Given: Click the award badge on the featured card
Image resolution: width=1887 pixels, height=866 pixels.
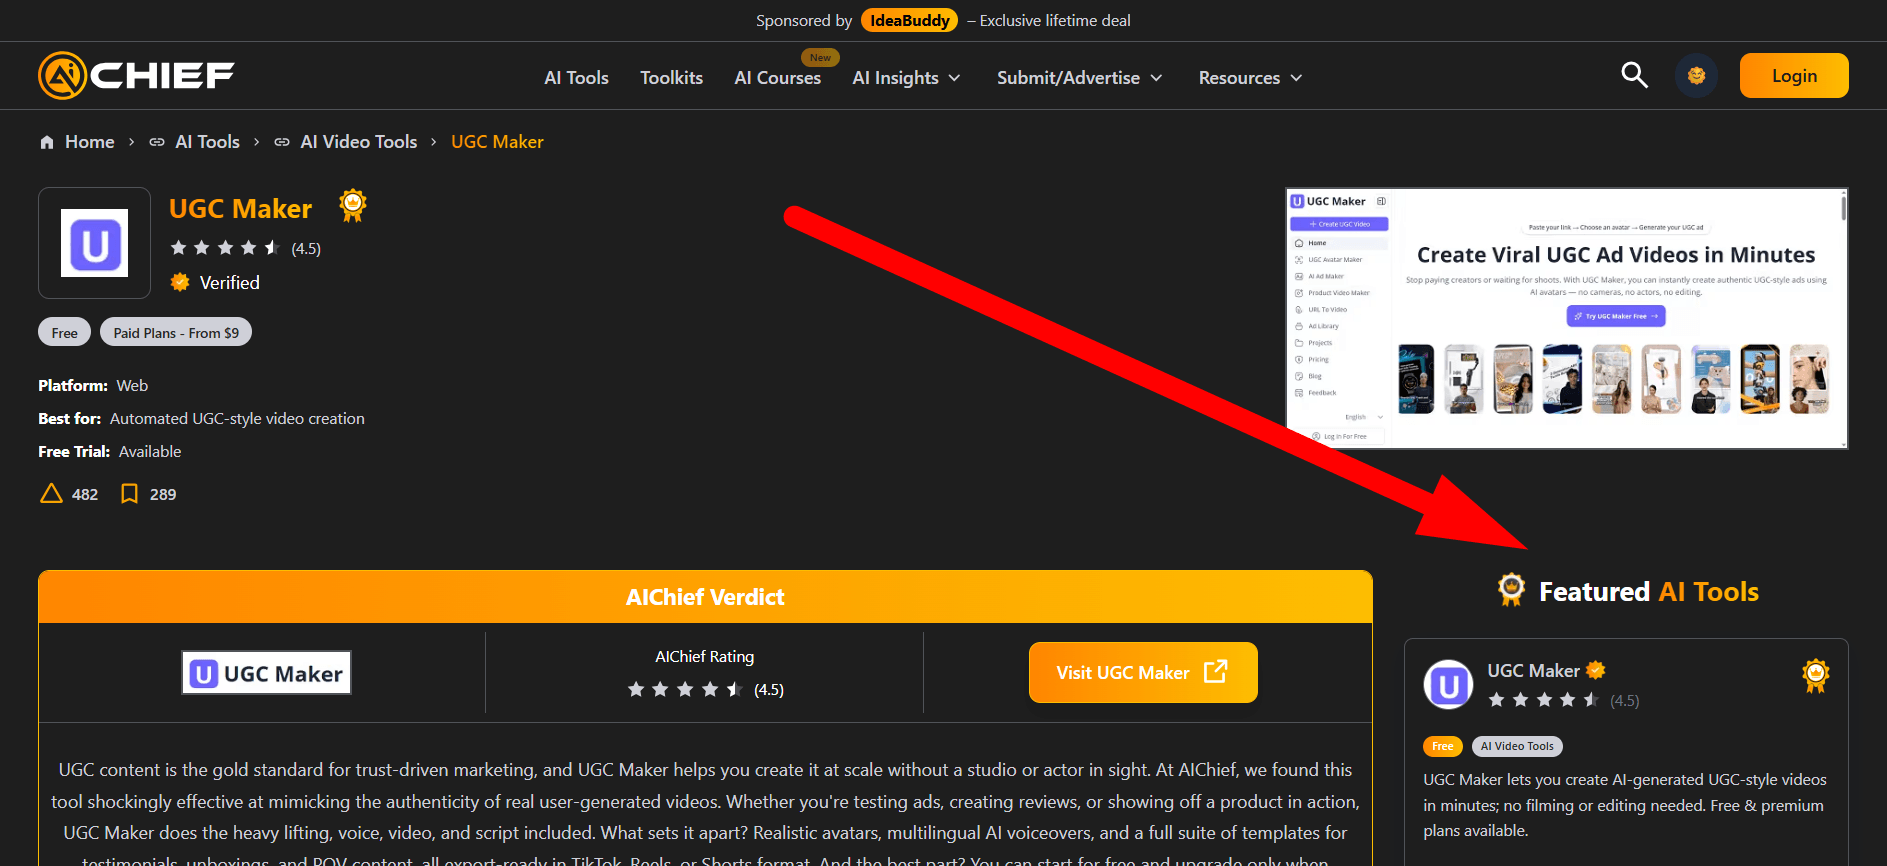Looking at the screenshot, I should (x=1815, y=676).
